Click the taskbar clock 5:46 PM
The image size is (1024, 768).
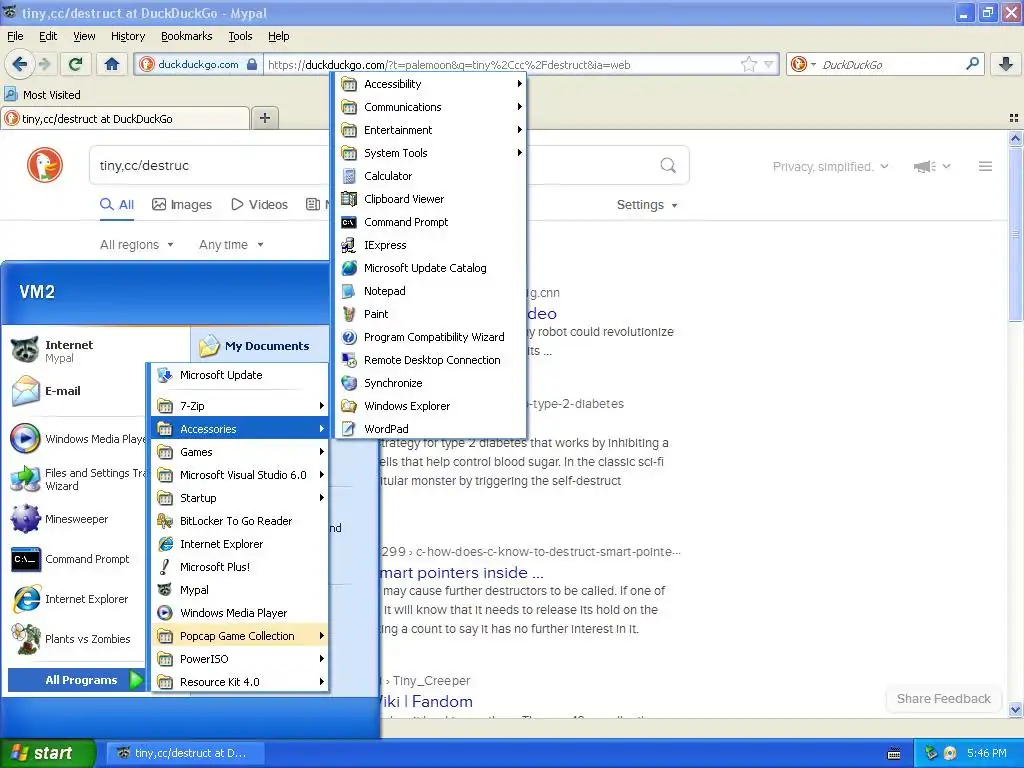986,753
